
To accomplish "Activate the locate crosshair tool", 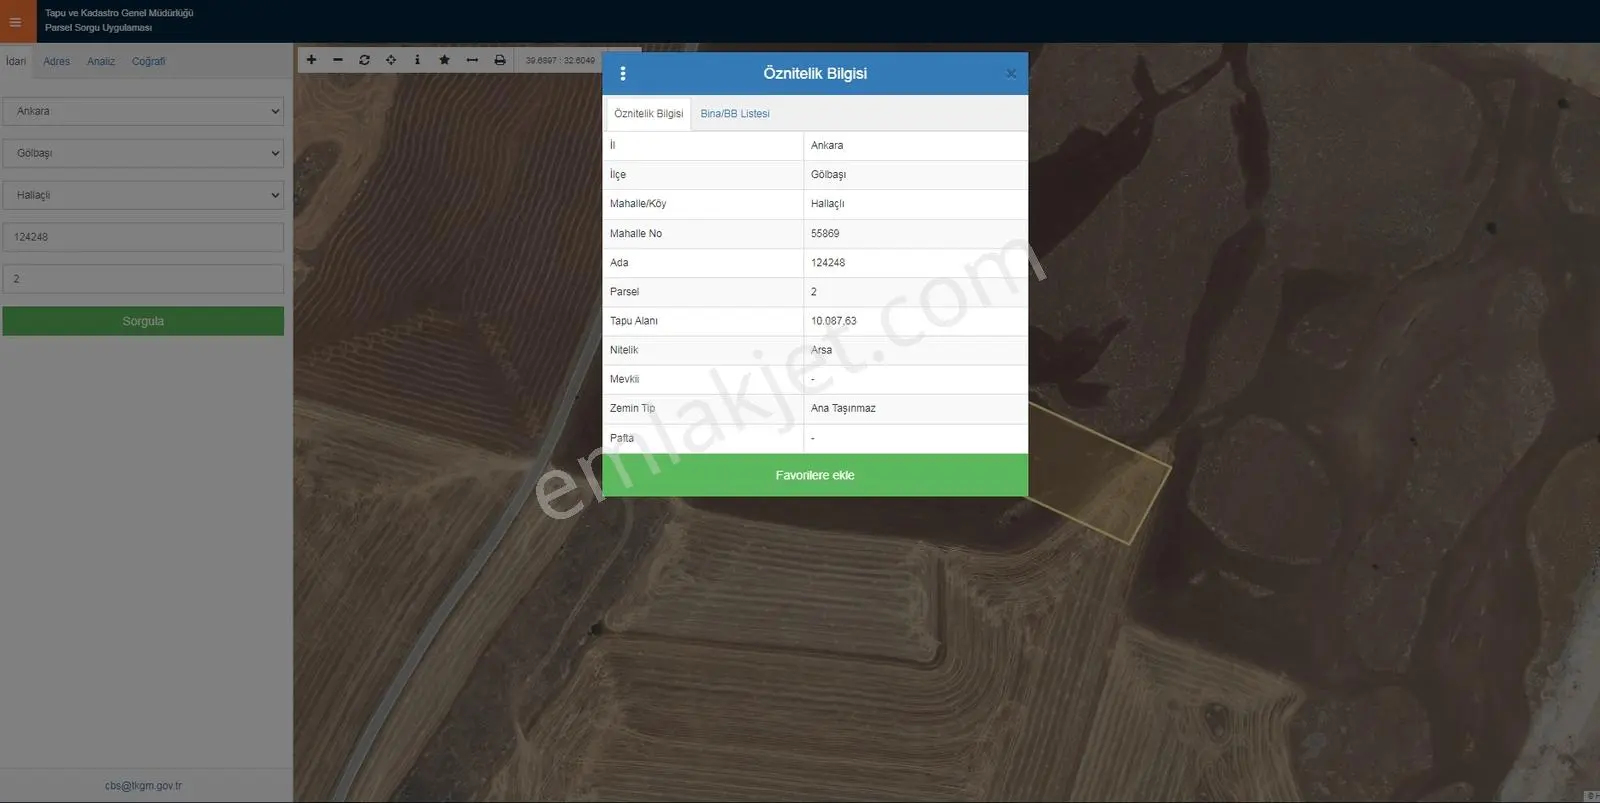I will tap(391, 60).
